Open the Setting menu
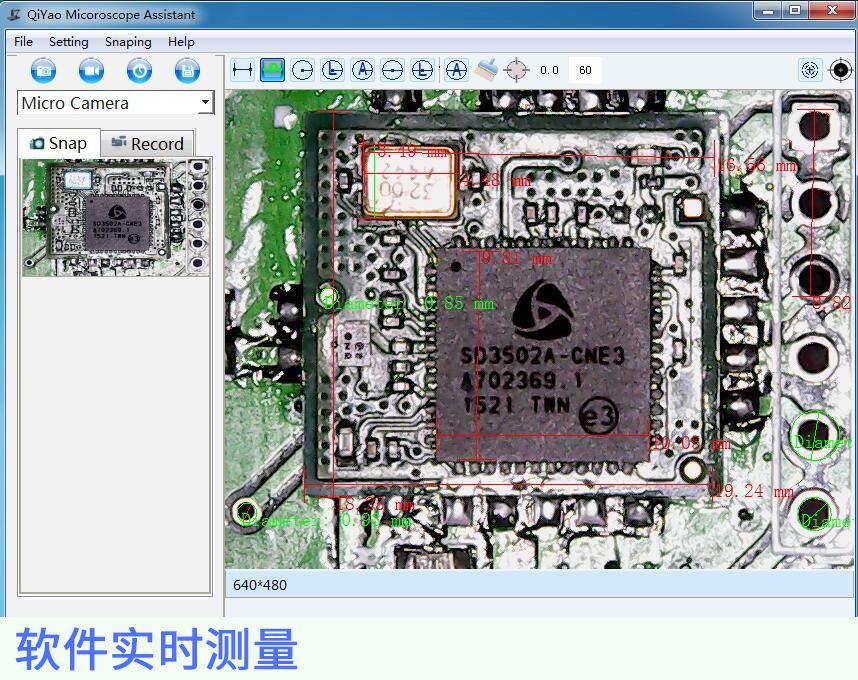Screen dimensions: 858x680 (x=68, y=42)
